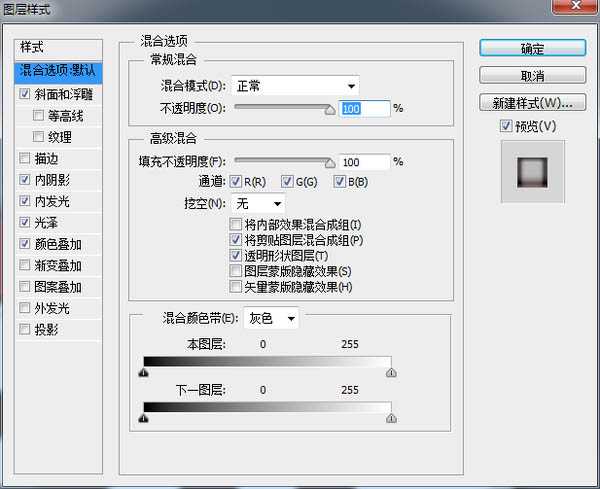Enable the 纹理 checkbox
This screenshot has height=489, width=600.
tap(38, 137)
